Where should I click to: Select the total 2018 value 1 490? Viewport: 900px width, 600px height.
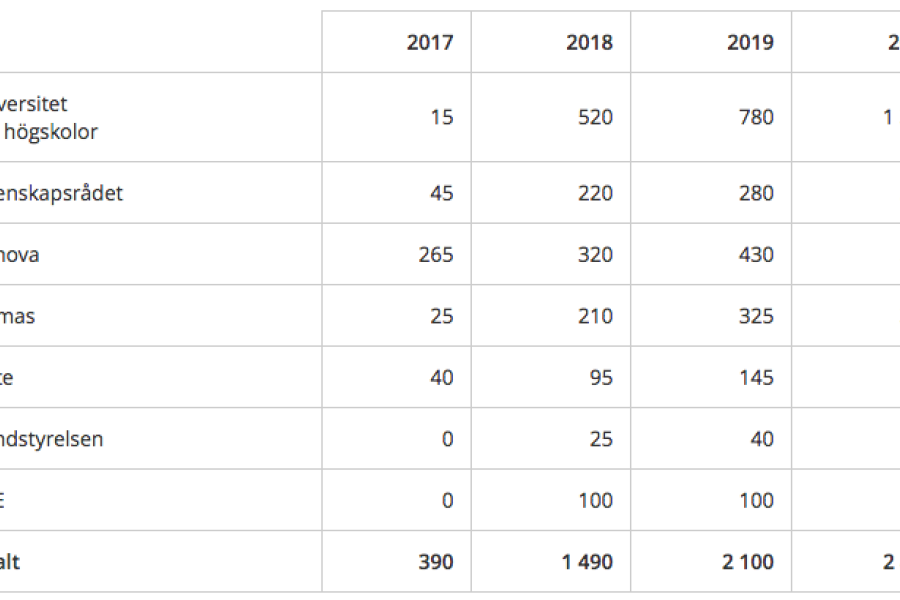click(x=587, y=562)
